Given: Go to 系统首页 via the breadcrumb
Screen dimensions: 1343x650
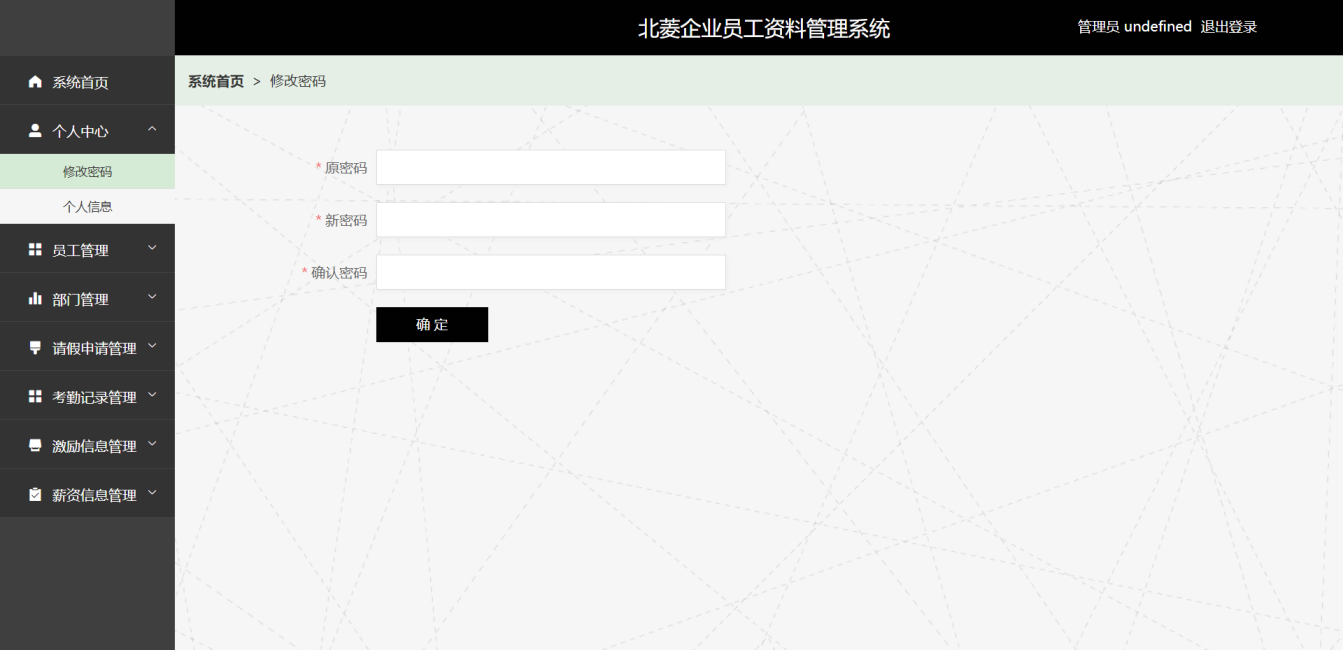Looking at the screenshot, I should tap(216, 81).
